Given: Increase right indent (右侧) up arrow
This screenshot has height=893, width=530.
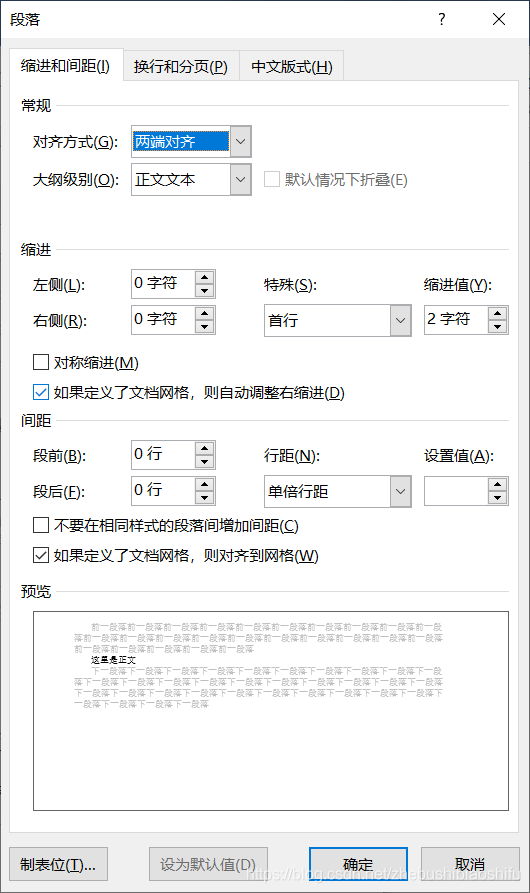Looking at the screenshot, I should click(204, 313).
